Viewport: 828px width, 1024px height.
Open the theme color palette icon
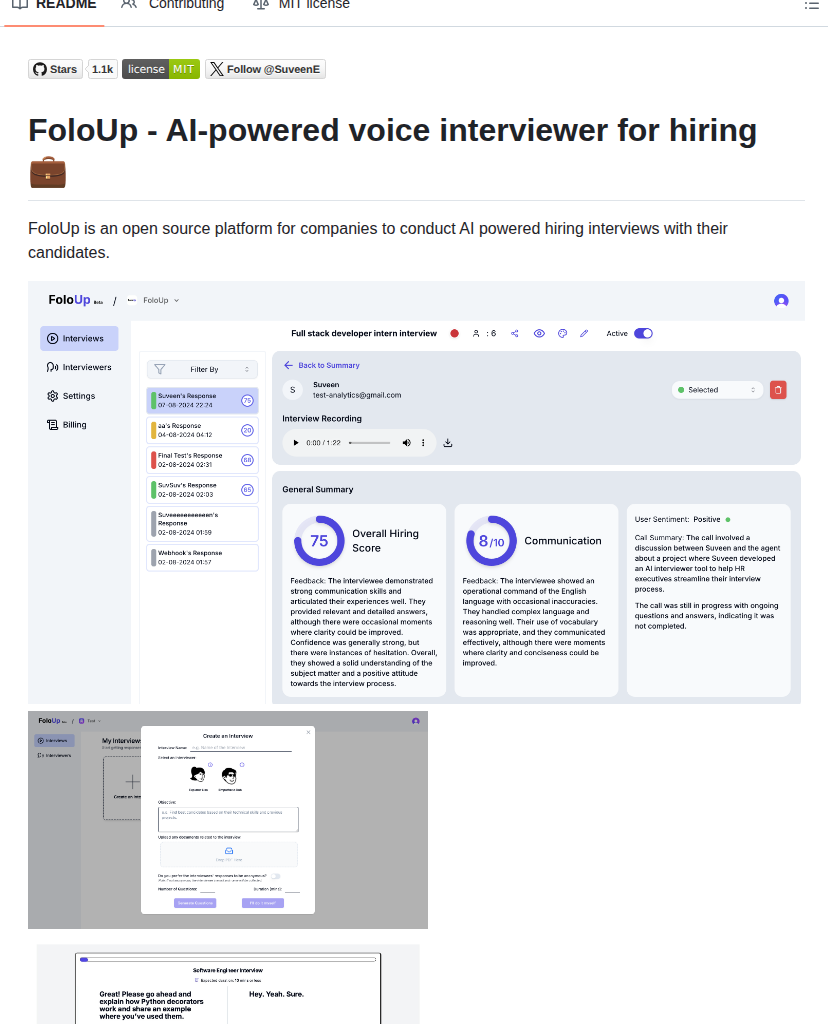coord(562,334)
